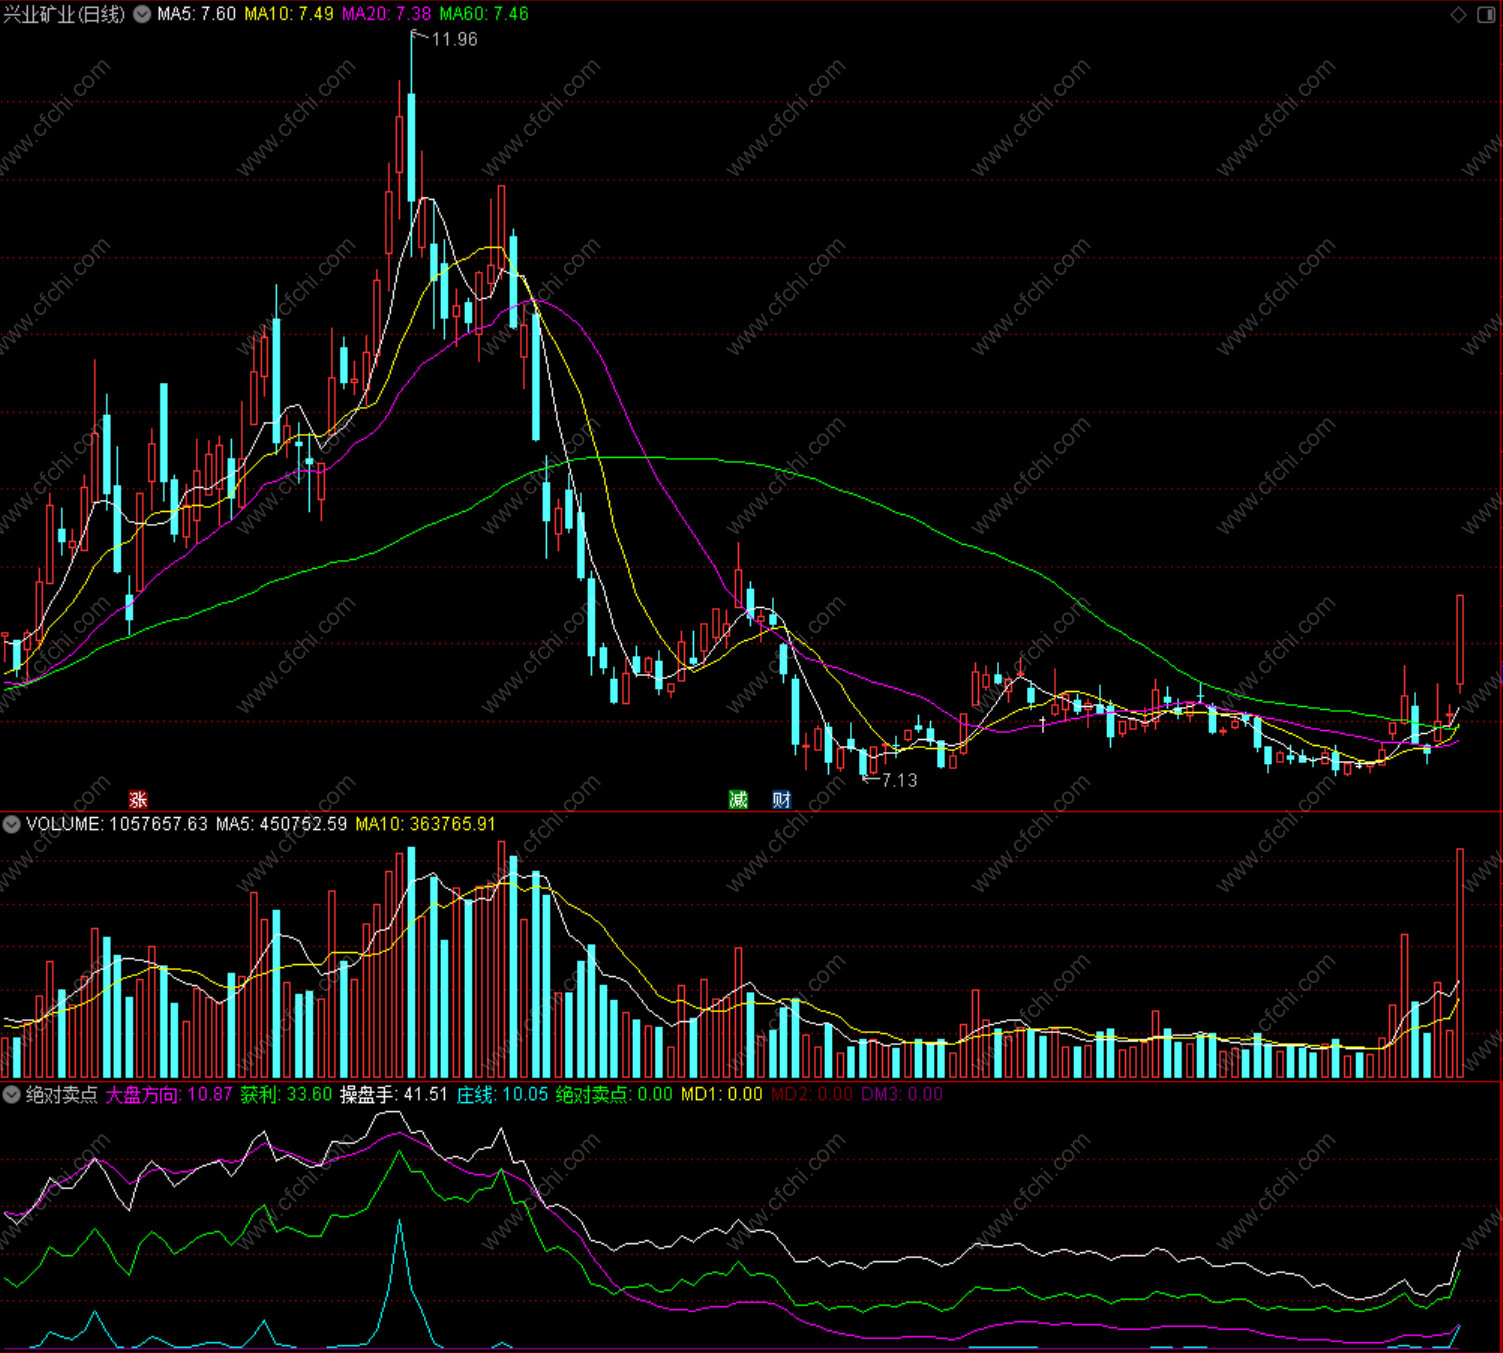1503x1353 pixels.
Task: Click the 操盘手: 41.51 label
Action: (394, 1094)
